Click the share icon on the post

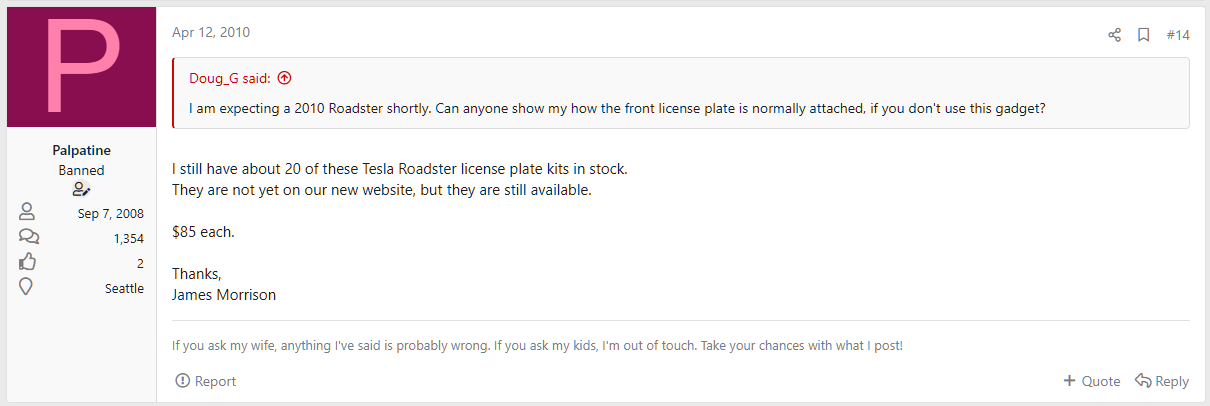(1114, 35)
